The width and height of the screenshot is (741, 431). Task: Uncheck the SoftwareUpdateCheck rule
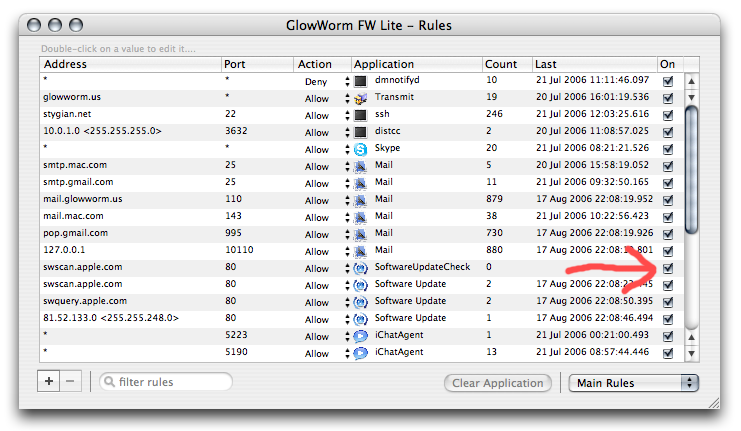tap(668, 268)
